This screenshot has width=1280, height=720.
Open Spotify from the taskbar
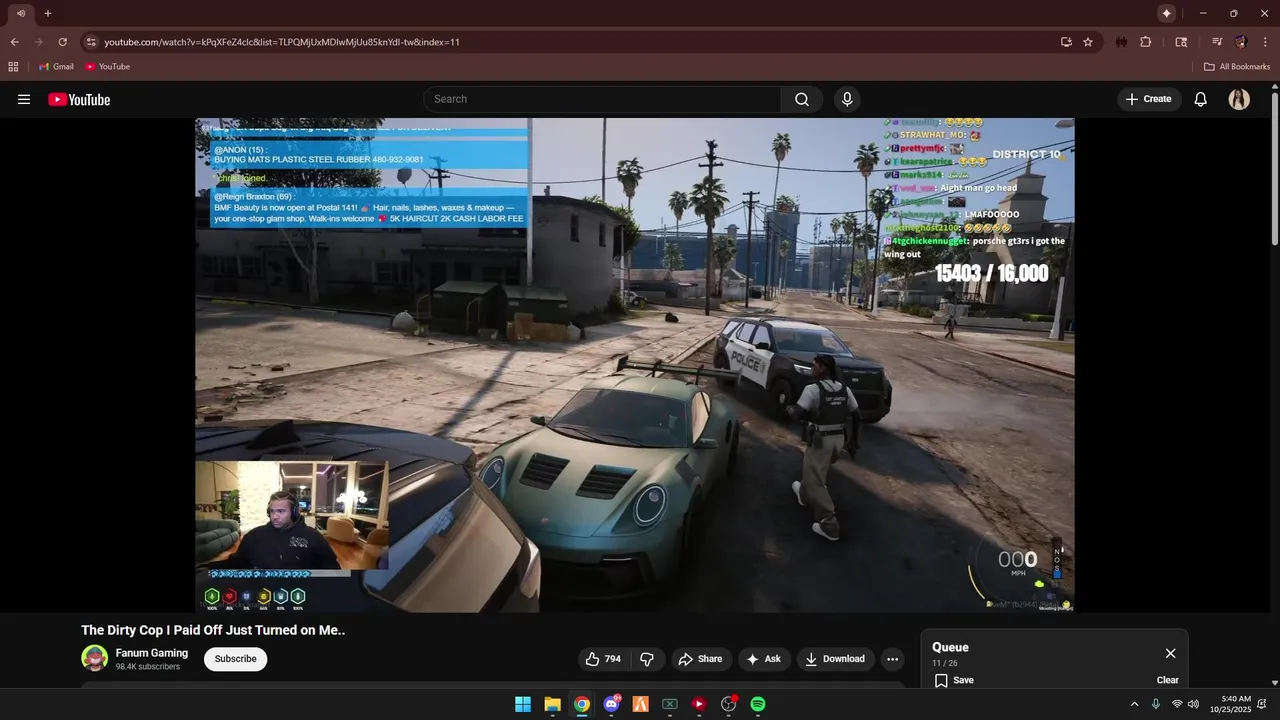pos(758,704)
